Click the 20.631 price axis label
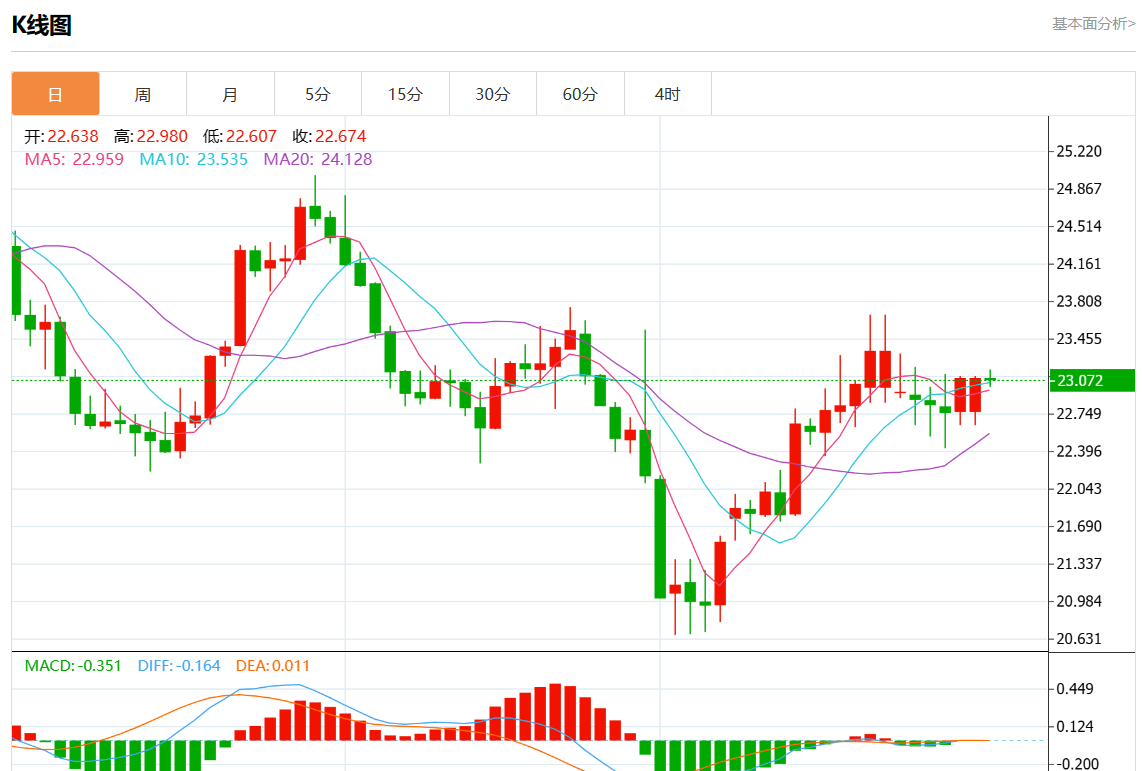Image resolution: width=1142 pixels, height=771 pixels. [1079, 638]
